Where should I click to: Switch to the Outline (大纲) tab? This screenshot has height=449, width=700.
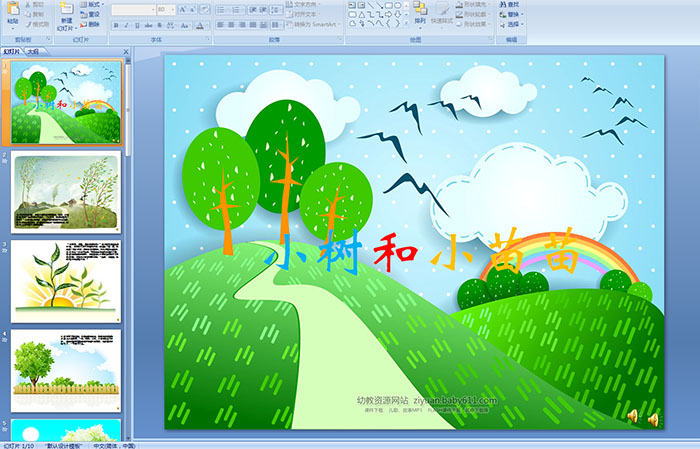pyautogui.click(x=34, y=50)
